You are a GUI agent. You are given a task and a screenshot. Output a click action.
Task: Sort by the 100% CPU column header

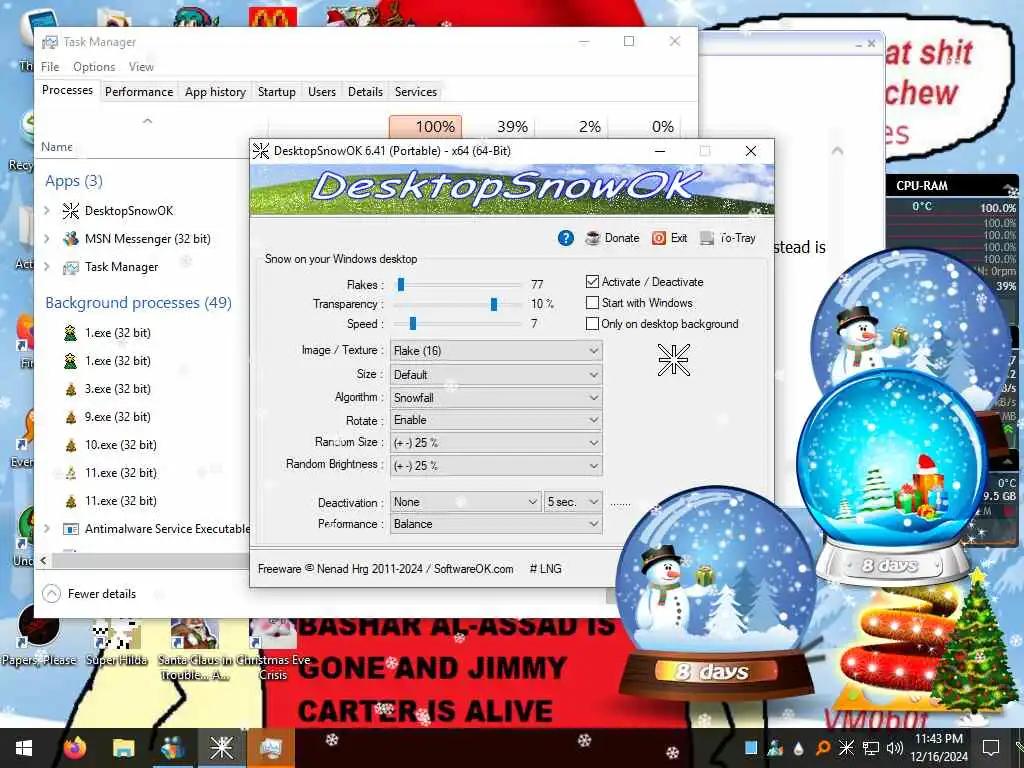tap(425, 127)
